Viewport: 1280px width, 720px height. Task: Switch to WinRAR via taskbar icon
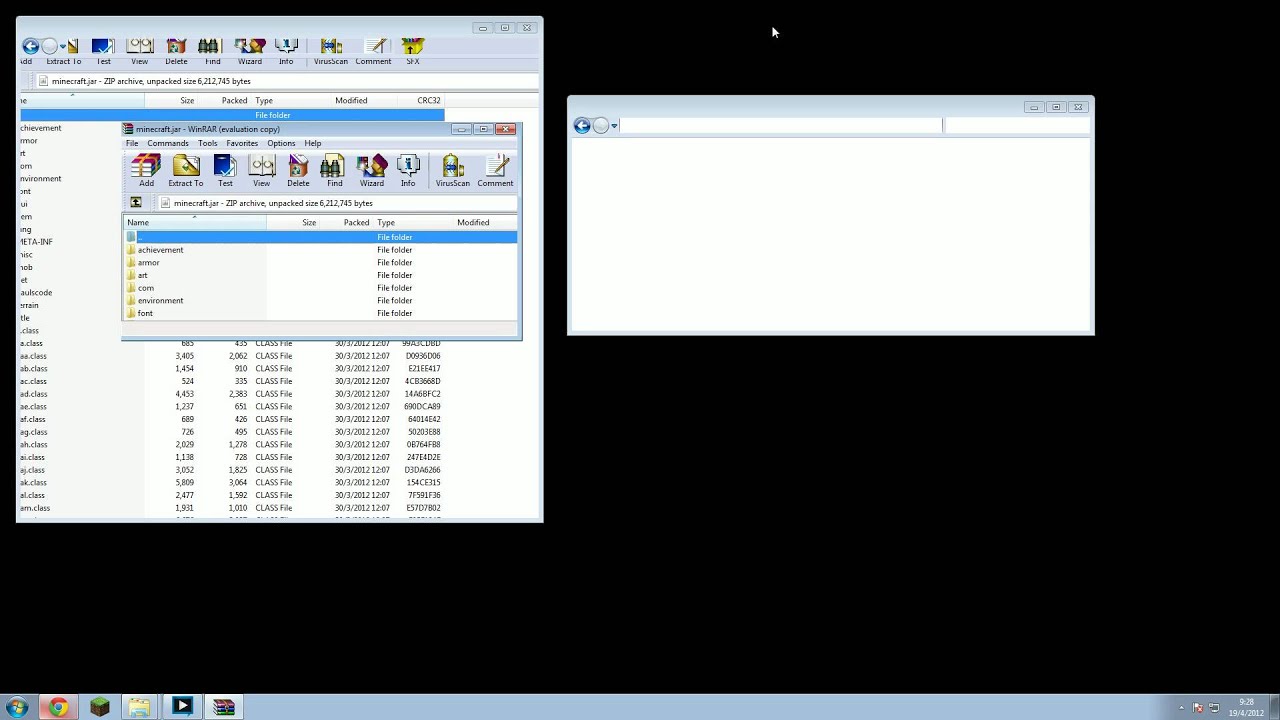223,707
